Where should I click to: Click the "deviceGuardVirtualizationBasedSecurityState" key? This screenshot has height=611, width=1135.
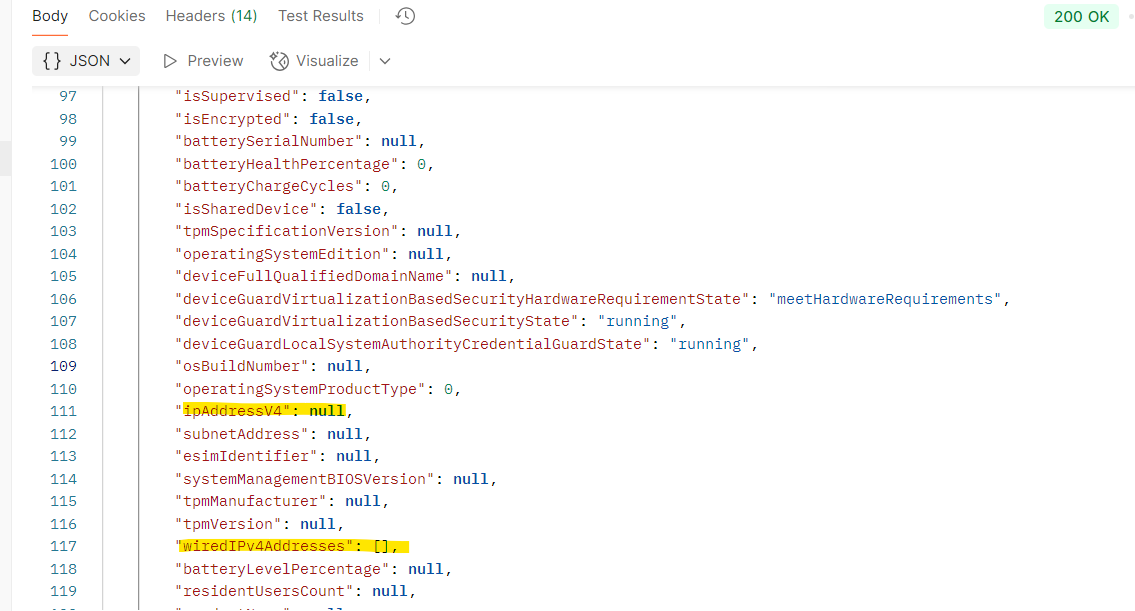click(376, 321)
